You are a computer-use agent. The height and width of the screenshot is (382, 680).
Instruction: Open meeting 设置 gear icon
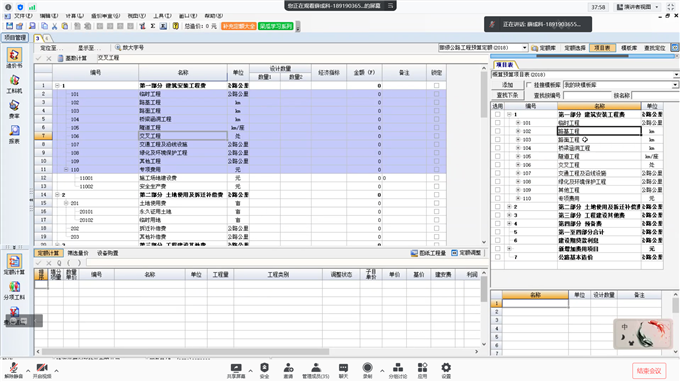tap(446, 370)
